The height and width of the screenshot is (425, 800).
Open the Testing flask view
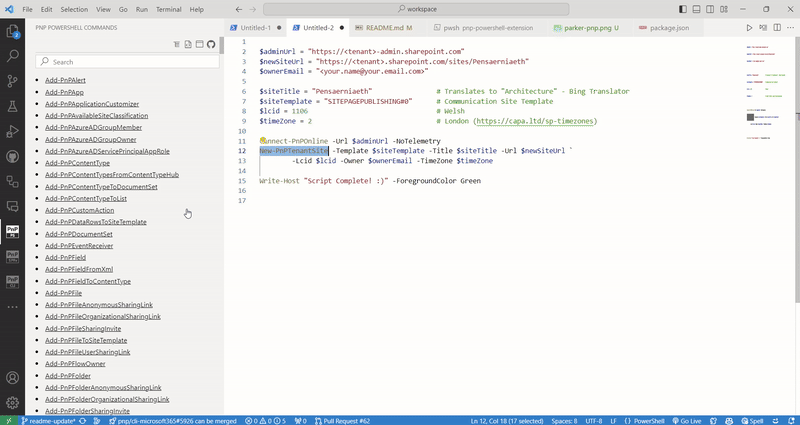(x=12, y=106)
